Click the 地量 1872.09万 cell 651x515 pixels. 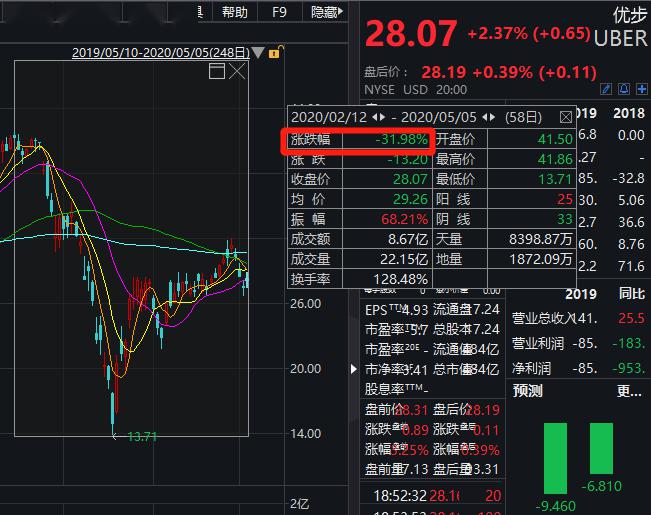click(504, 259)
